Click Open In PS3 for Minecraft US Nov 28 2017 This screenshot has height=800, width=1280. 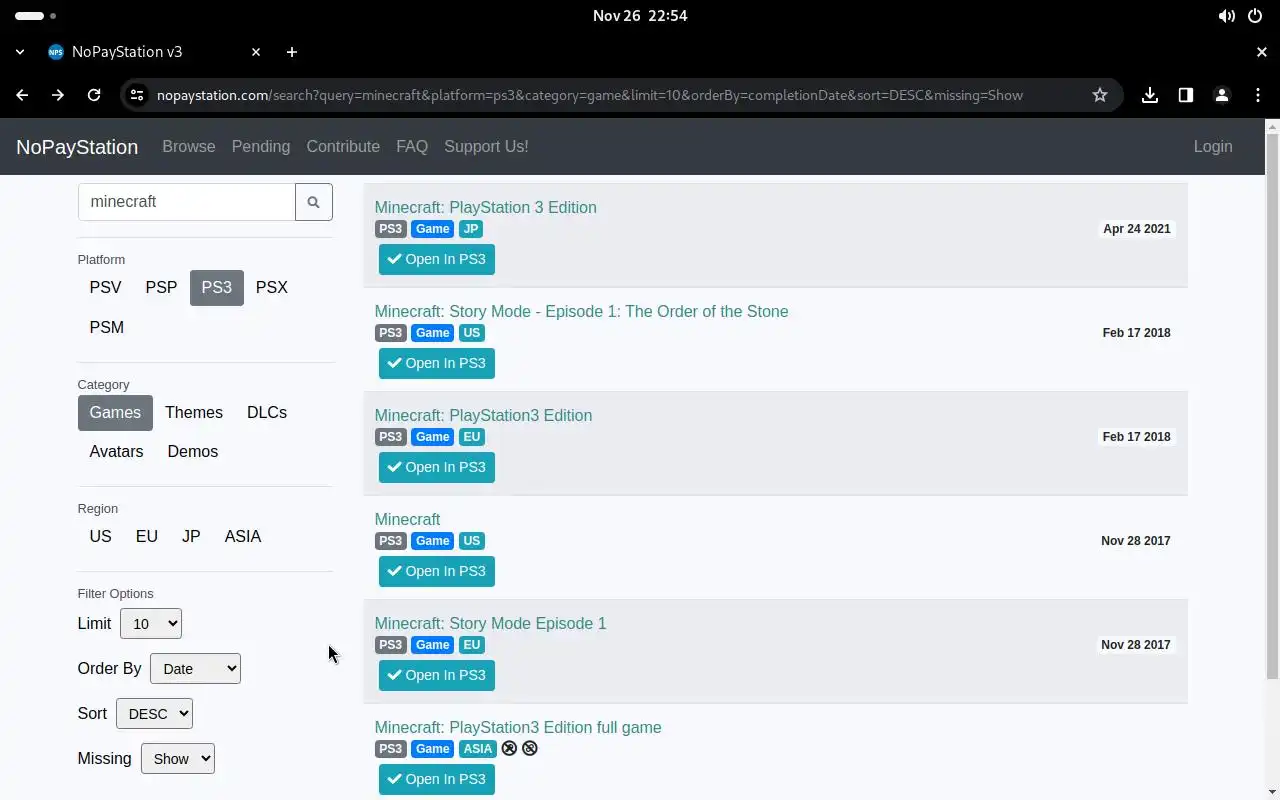coord(437,571)
